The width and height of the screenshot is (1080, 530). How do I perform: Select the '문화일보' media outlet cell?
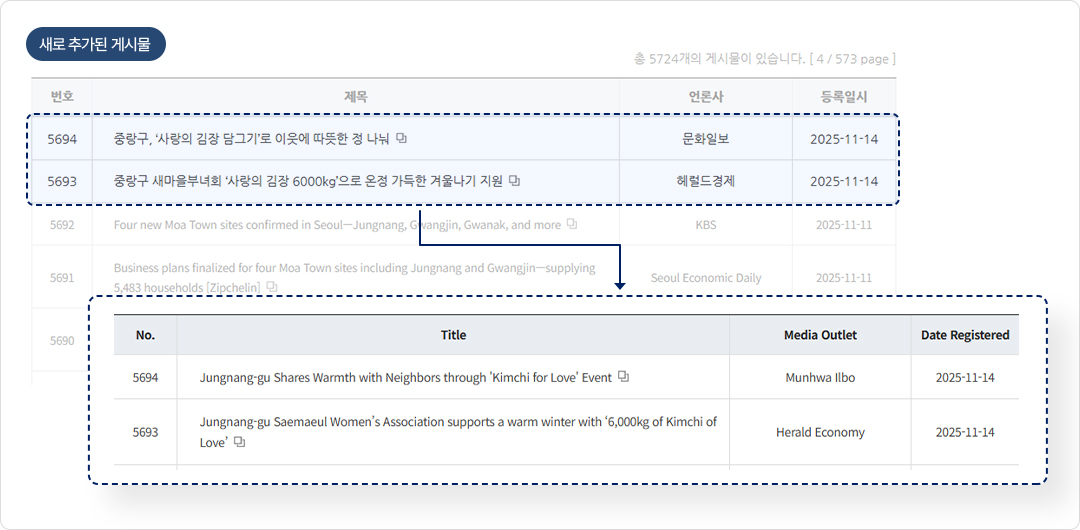pos(705,139)
